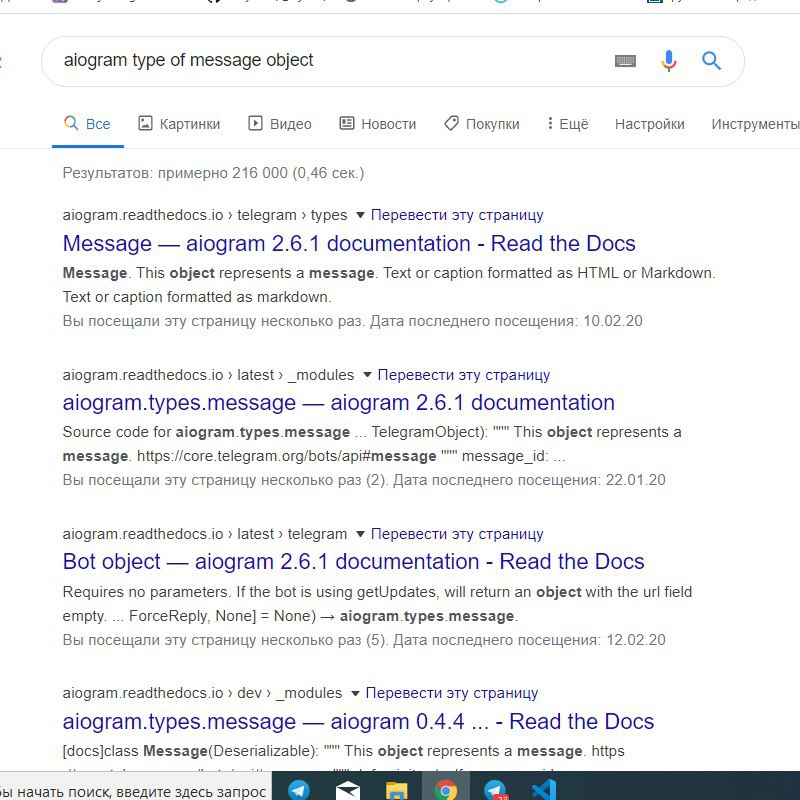Screen dimensions: 800x800
Task: Open Visual Studio Code from taskbar
Action: pyautogui.click(x=544, y=790)
